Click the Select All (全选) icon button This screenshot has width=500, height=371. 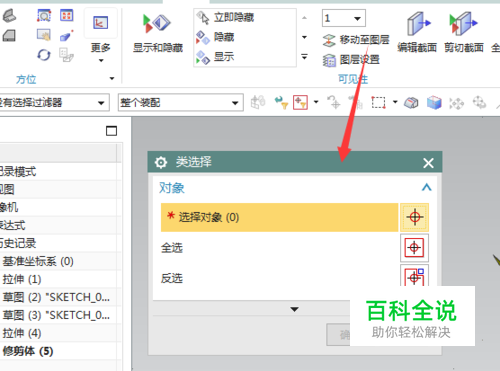(414, 248)
